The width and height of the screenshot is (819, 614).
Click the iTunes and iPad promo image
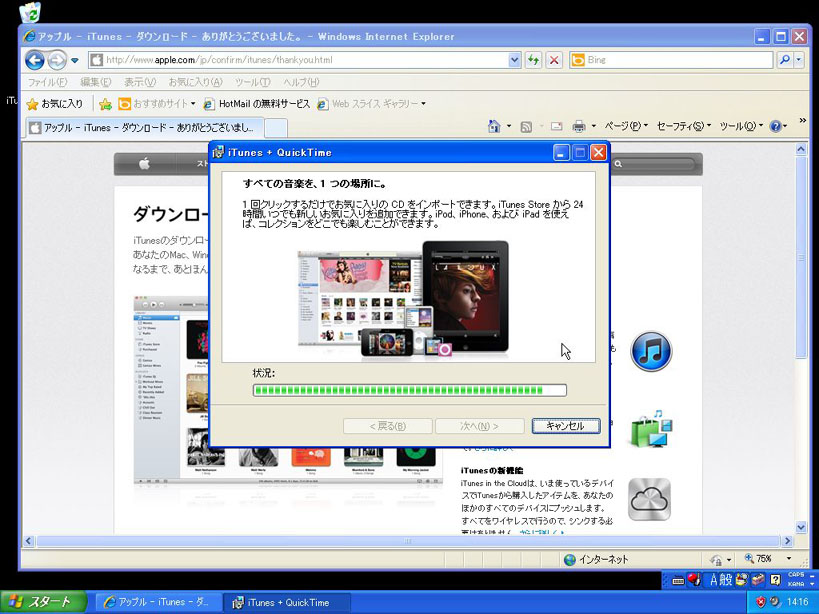coord(403,300)
